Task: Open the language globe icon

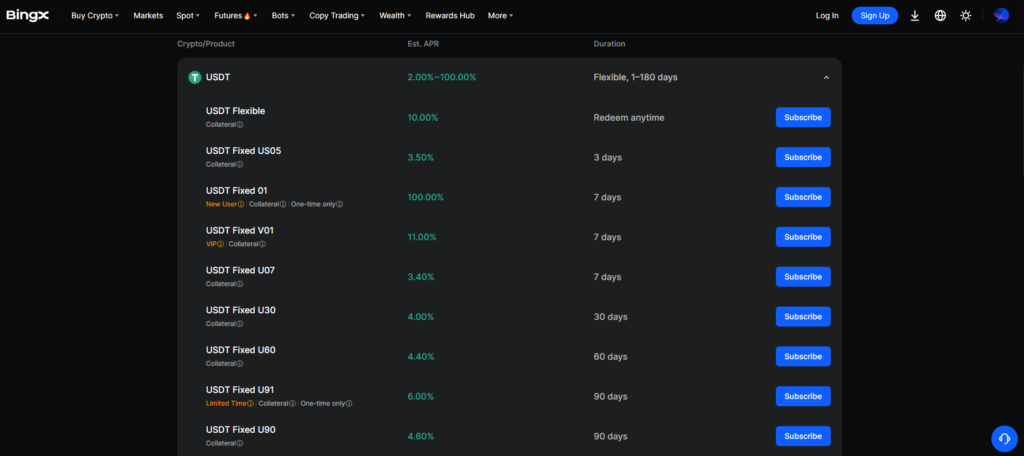Action: point(940,16)
